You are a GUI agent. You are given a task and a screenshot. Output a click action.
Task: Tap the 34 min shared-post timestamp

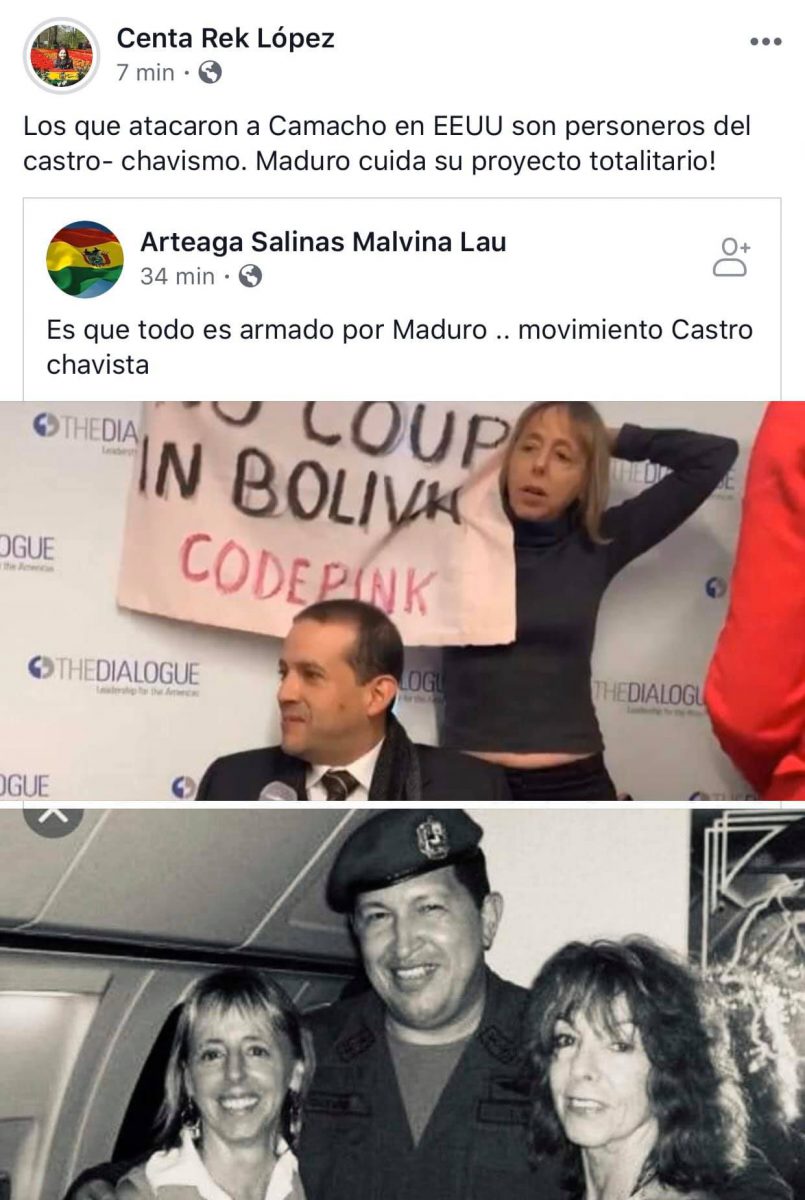click(177, 276)
